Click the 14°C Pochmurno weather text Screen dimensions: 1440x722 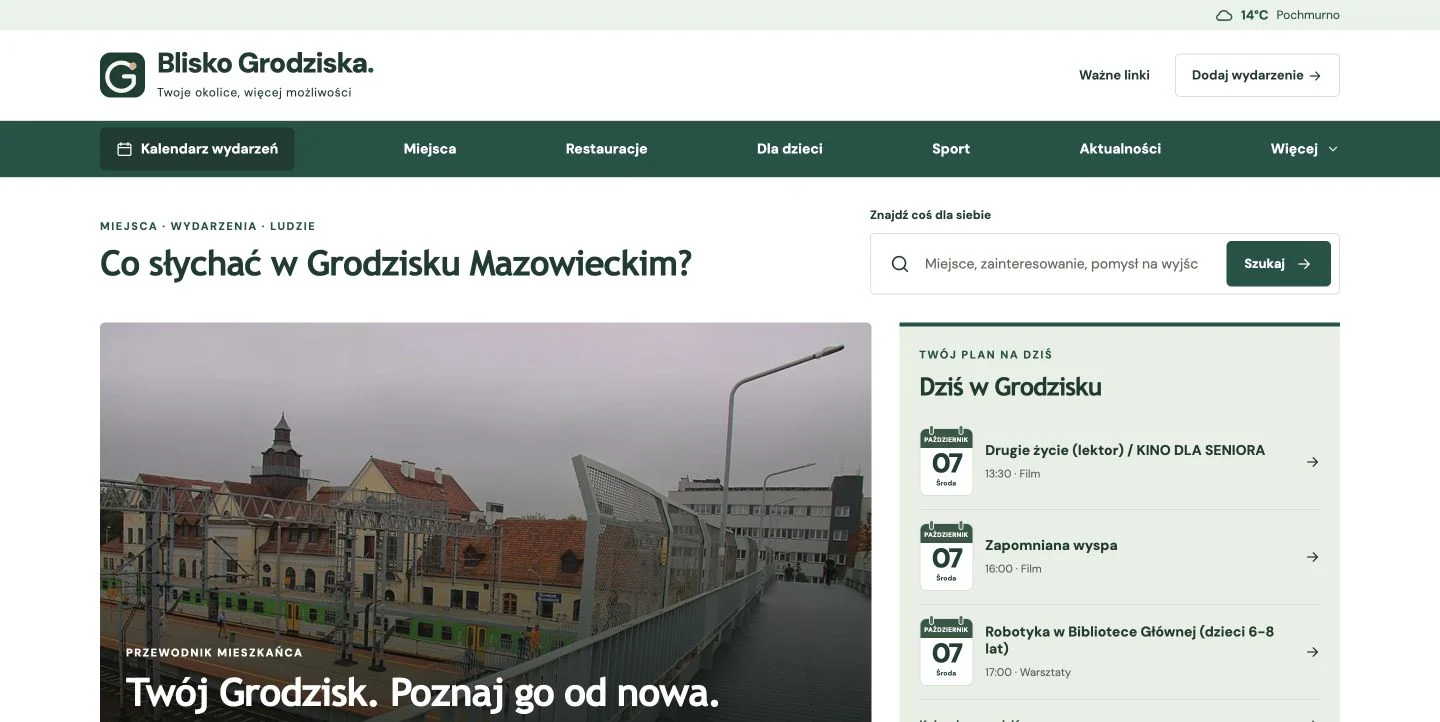click(1290, 15)
